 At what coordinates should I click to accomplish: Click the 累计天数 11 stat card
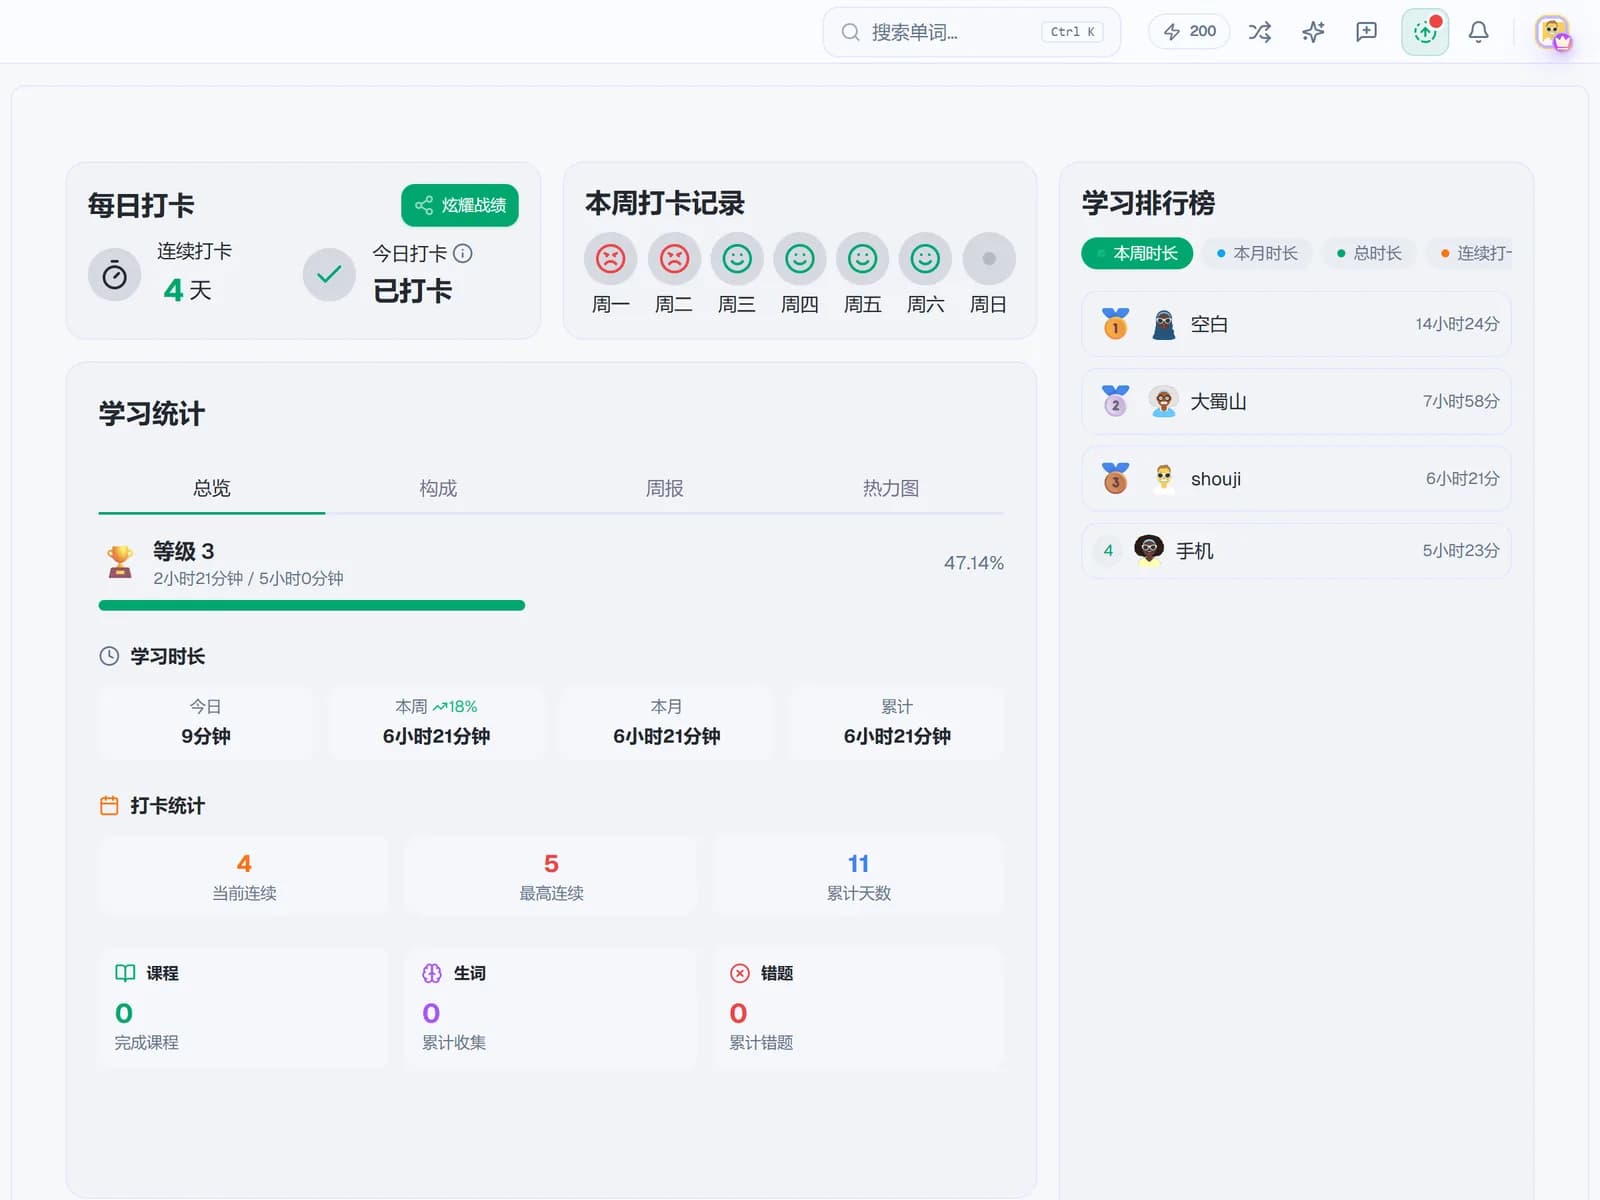coord(858,876)
